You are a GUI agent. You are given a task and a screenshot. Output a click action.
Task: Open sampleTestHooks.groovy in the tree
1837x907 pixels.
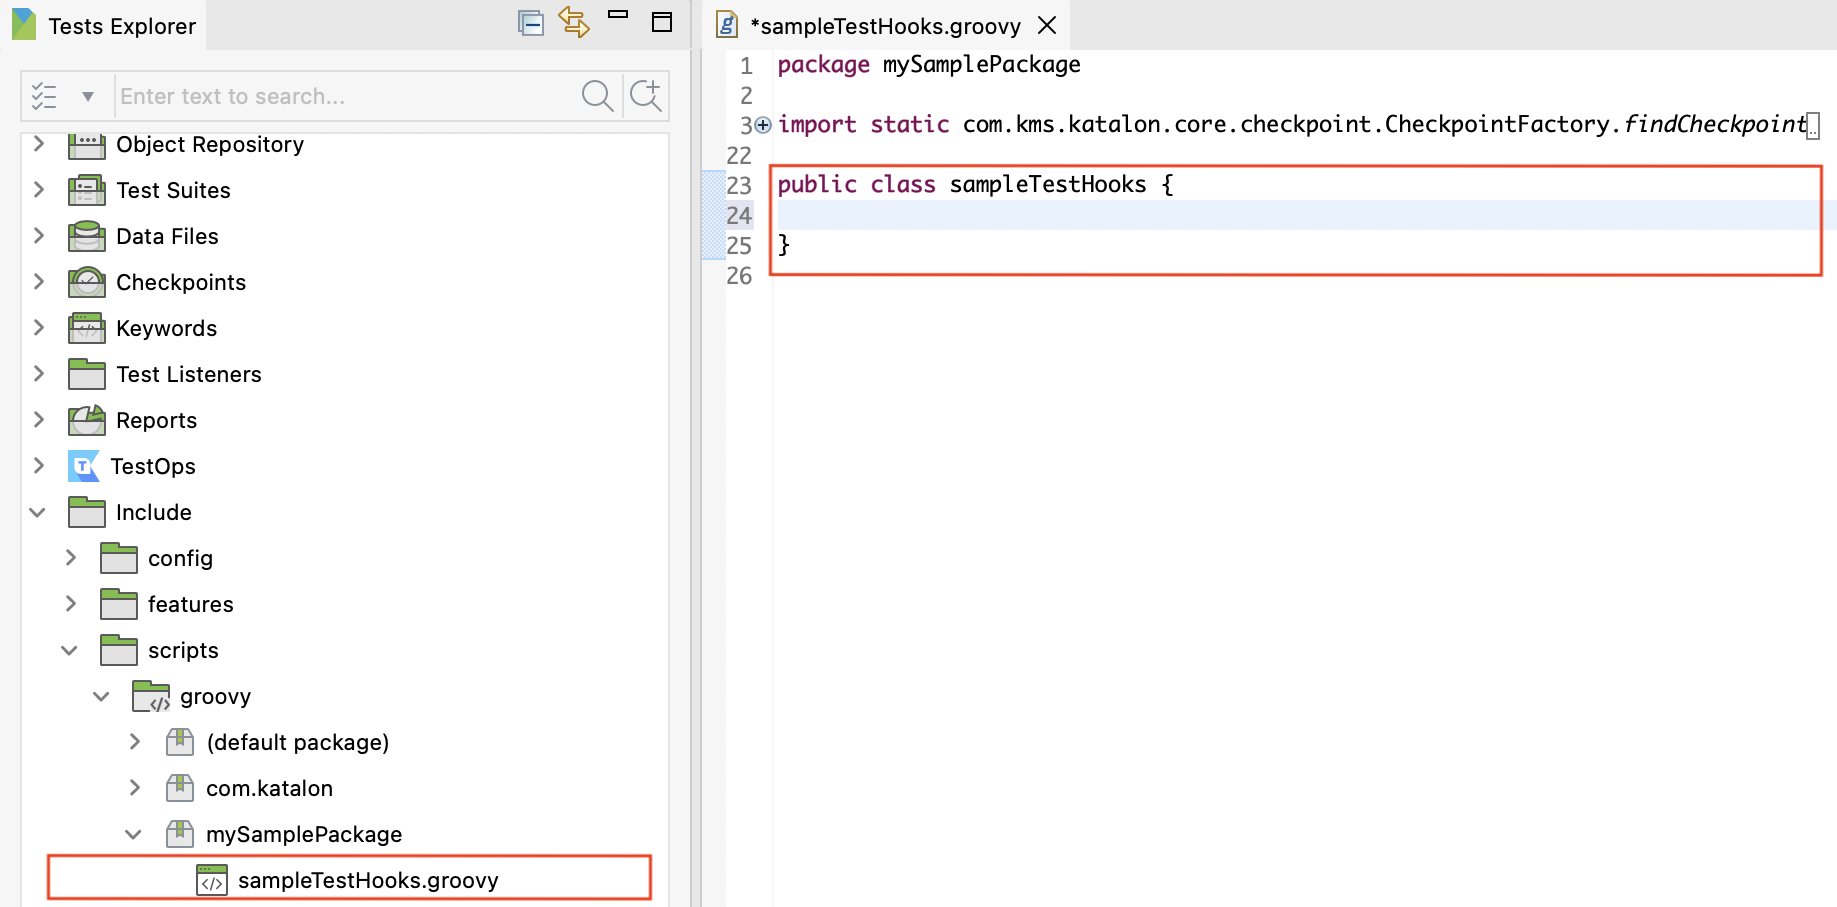(367, 880)
